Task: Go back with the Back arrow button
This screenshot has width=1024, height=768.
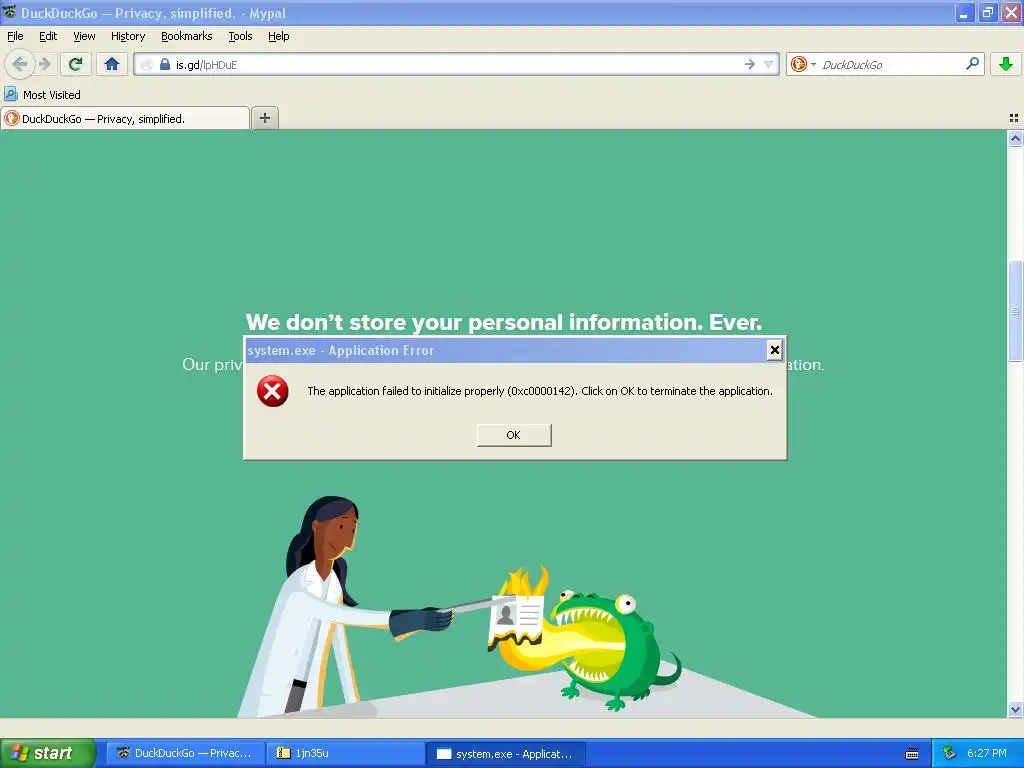Action: coord(20,64)
